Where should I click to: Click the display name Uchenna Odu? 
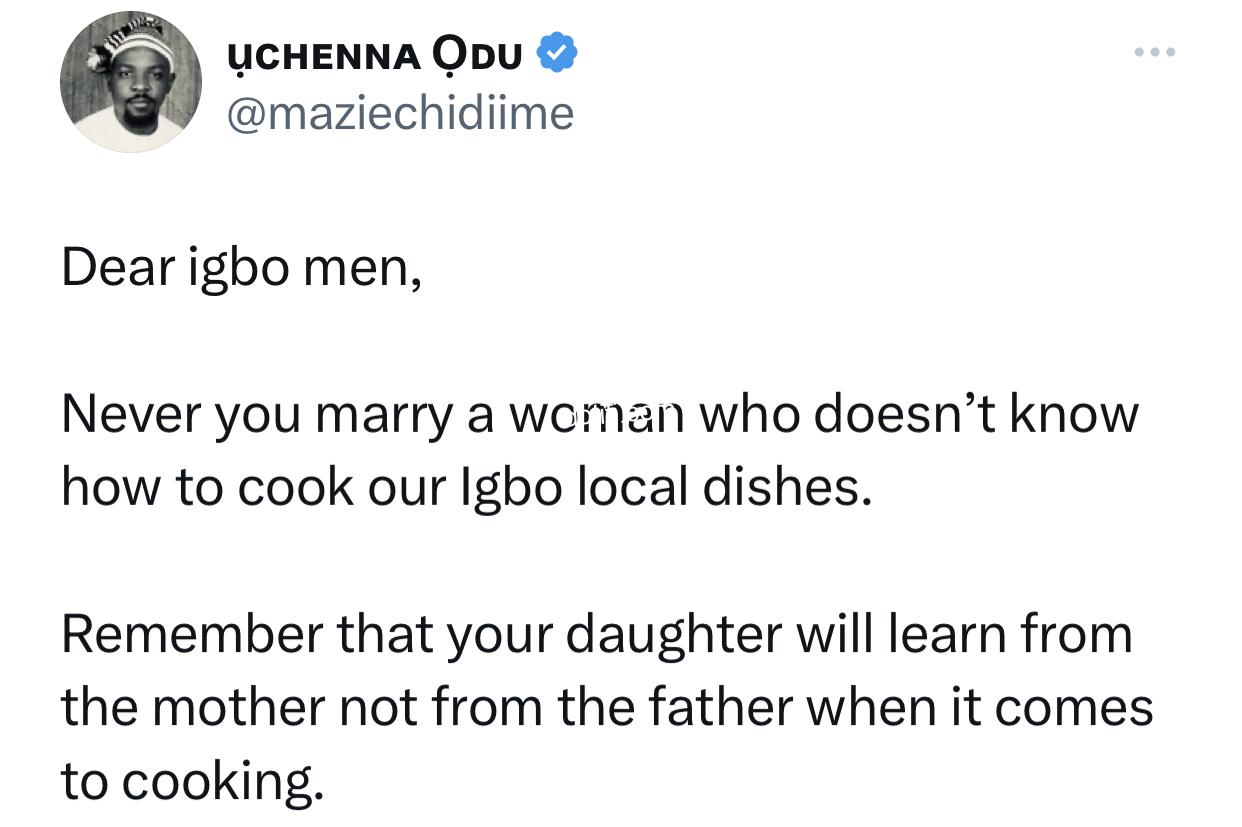[x=375, y=56]
